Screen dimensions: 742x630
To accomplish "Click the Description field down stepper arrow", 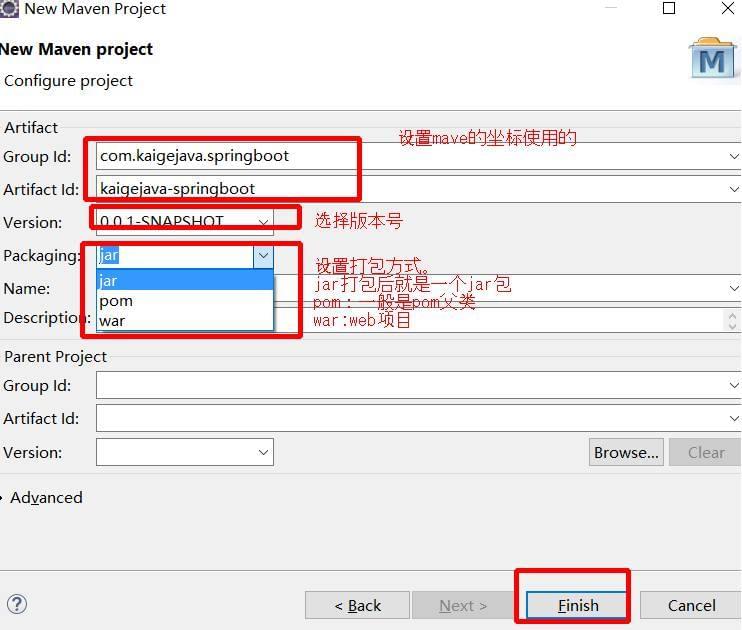I will [x=732, y=326].
